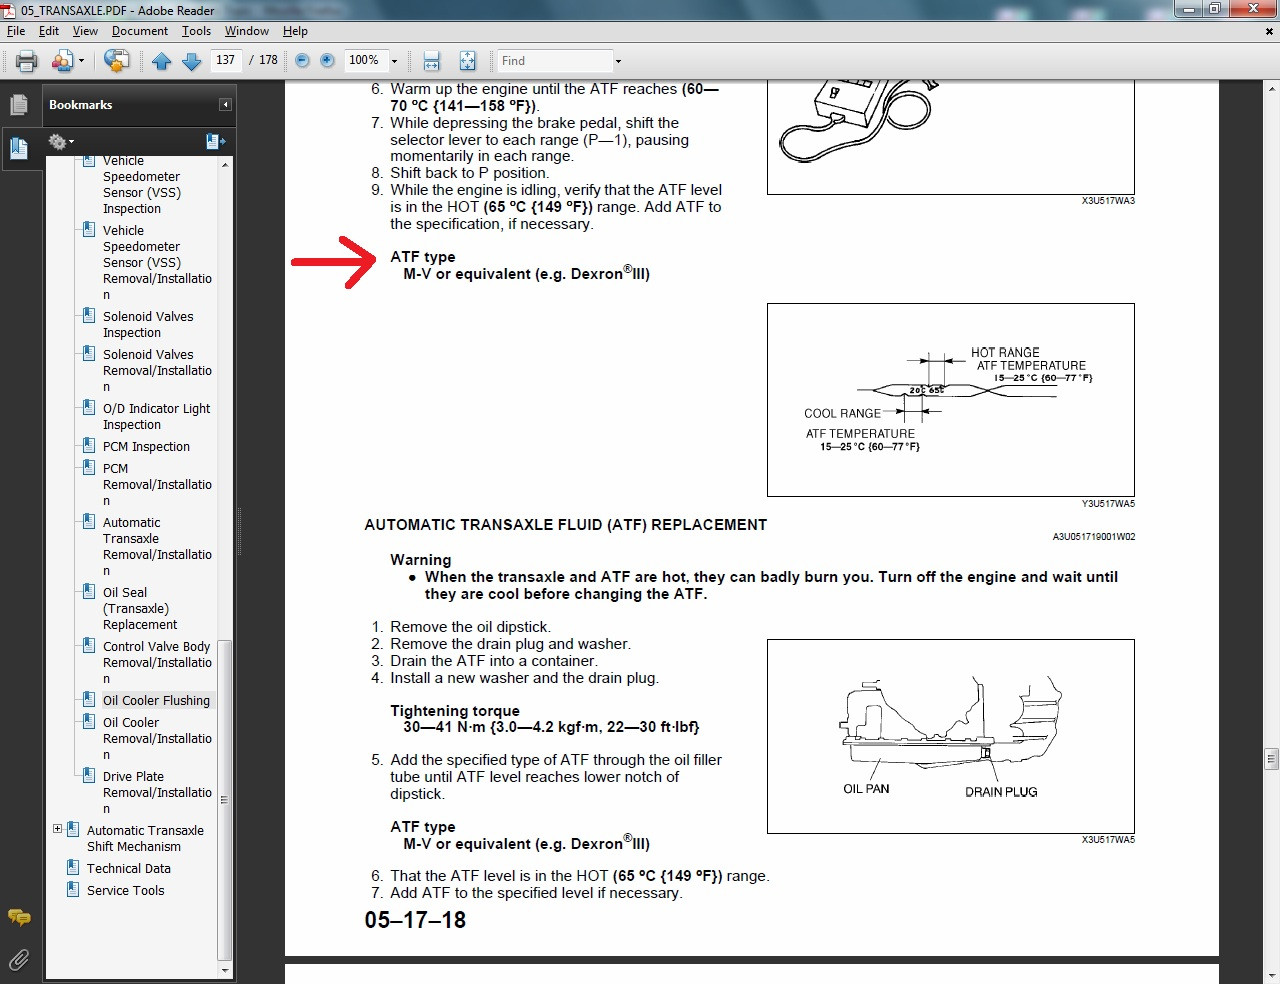1280x984 pixels.
Task: Click the 'Tightening torque' line
Action: tap(455, 711)
